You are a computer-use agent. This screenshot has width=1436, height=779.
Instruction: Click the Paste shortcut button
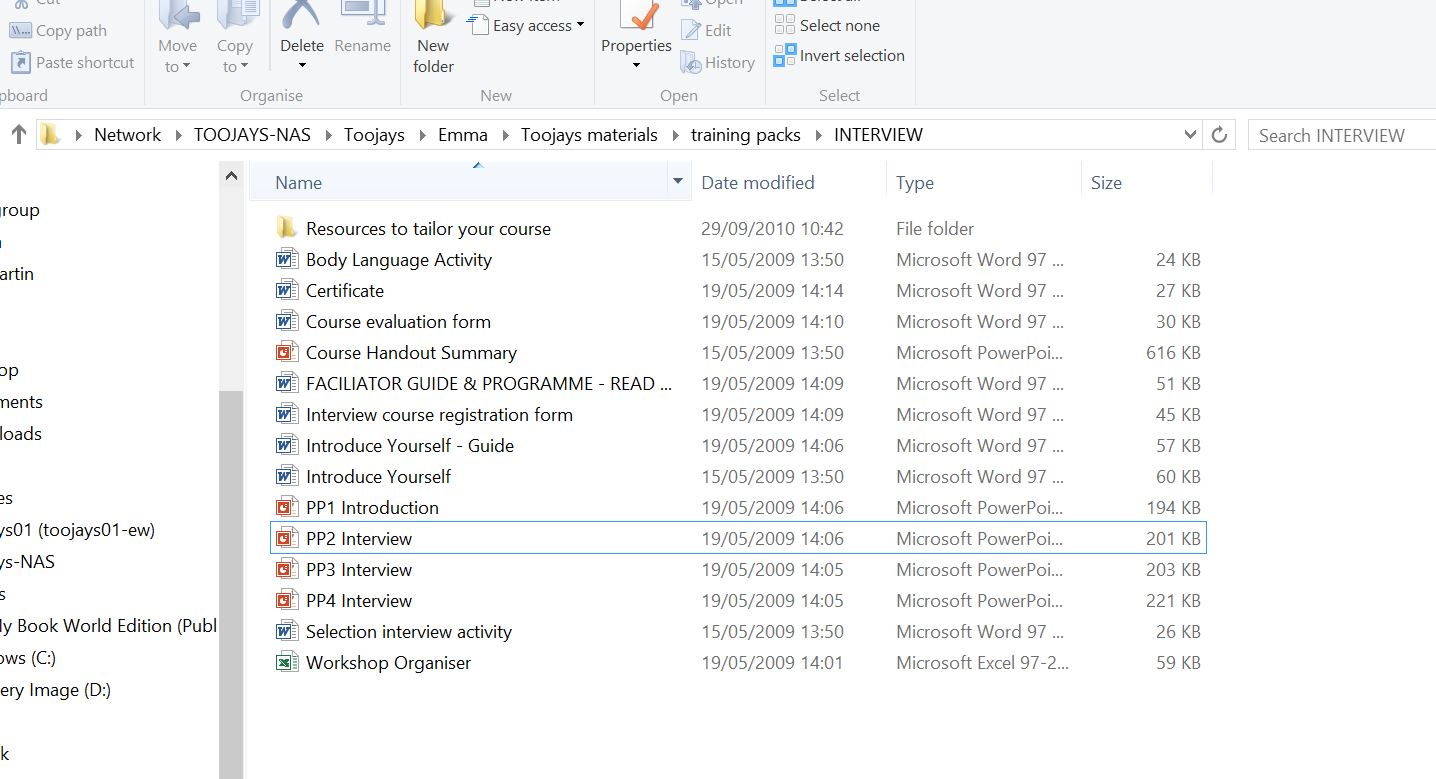(x=72, y=62)
